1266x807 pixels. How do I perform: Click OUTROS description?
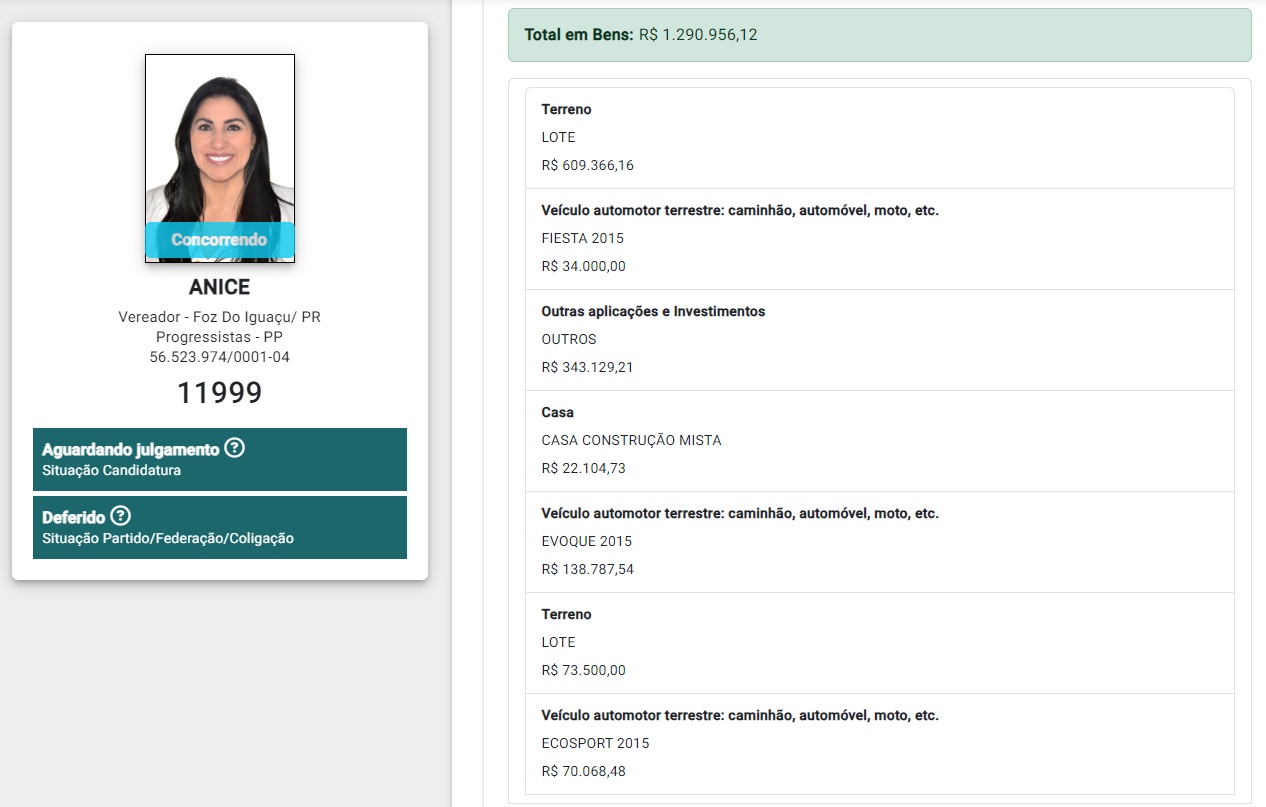569,339
